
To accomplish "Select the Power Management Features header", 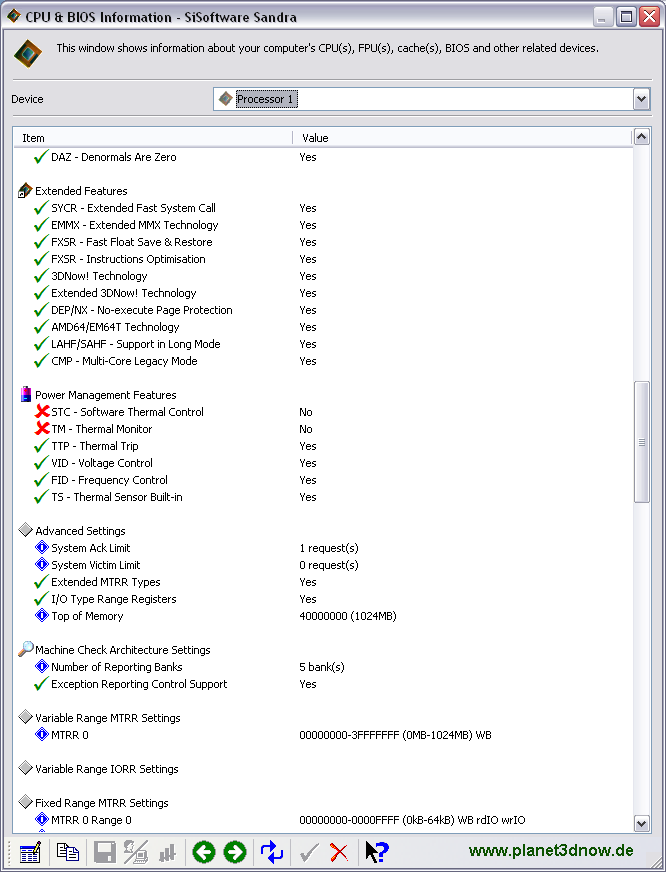I will click(105, 395).
